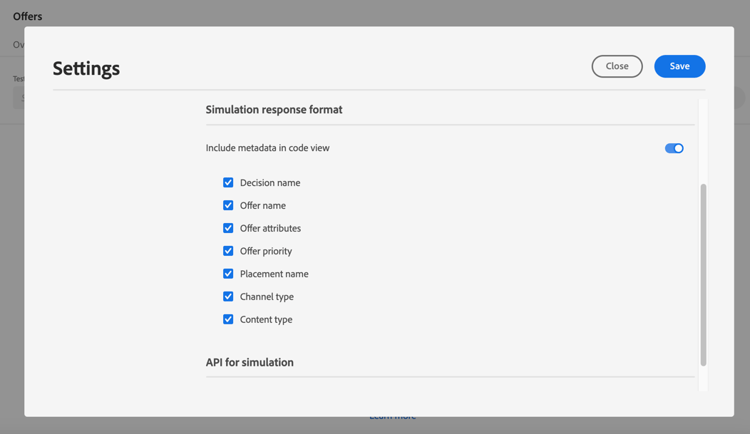Click the 'Content type' label text
This screenshot has height=434, width=750.
point(266,320)
